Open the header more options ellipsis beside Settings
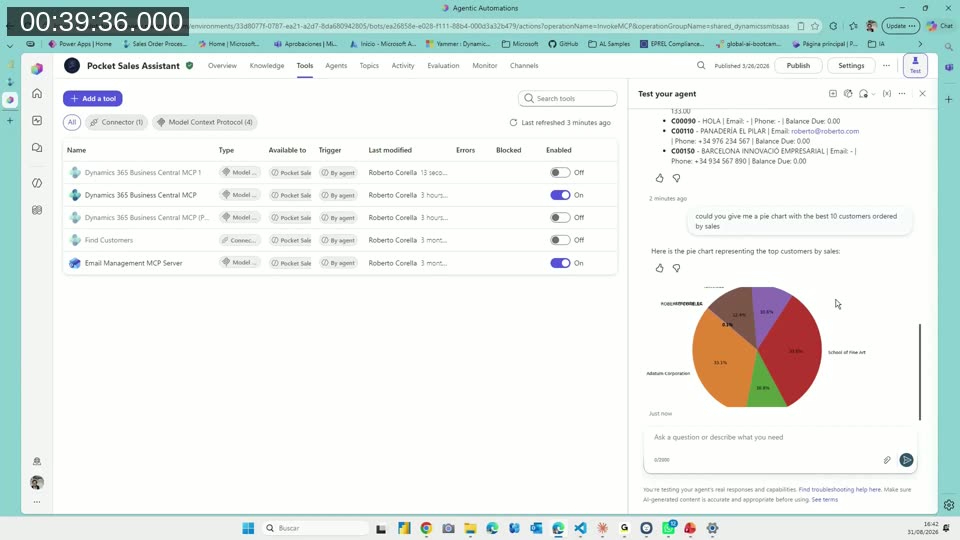 pos(886,66)
